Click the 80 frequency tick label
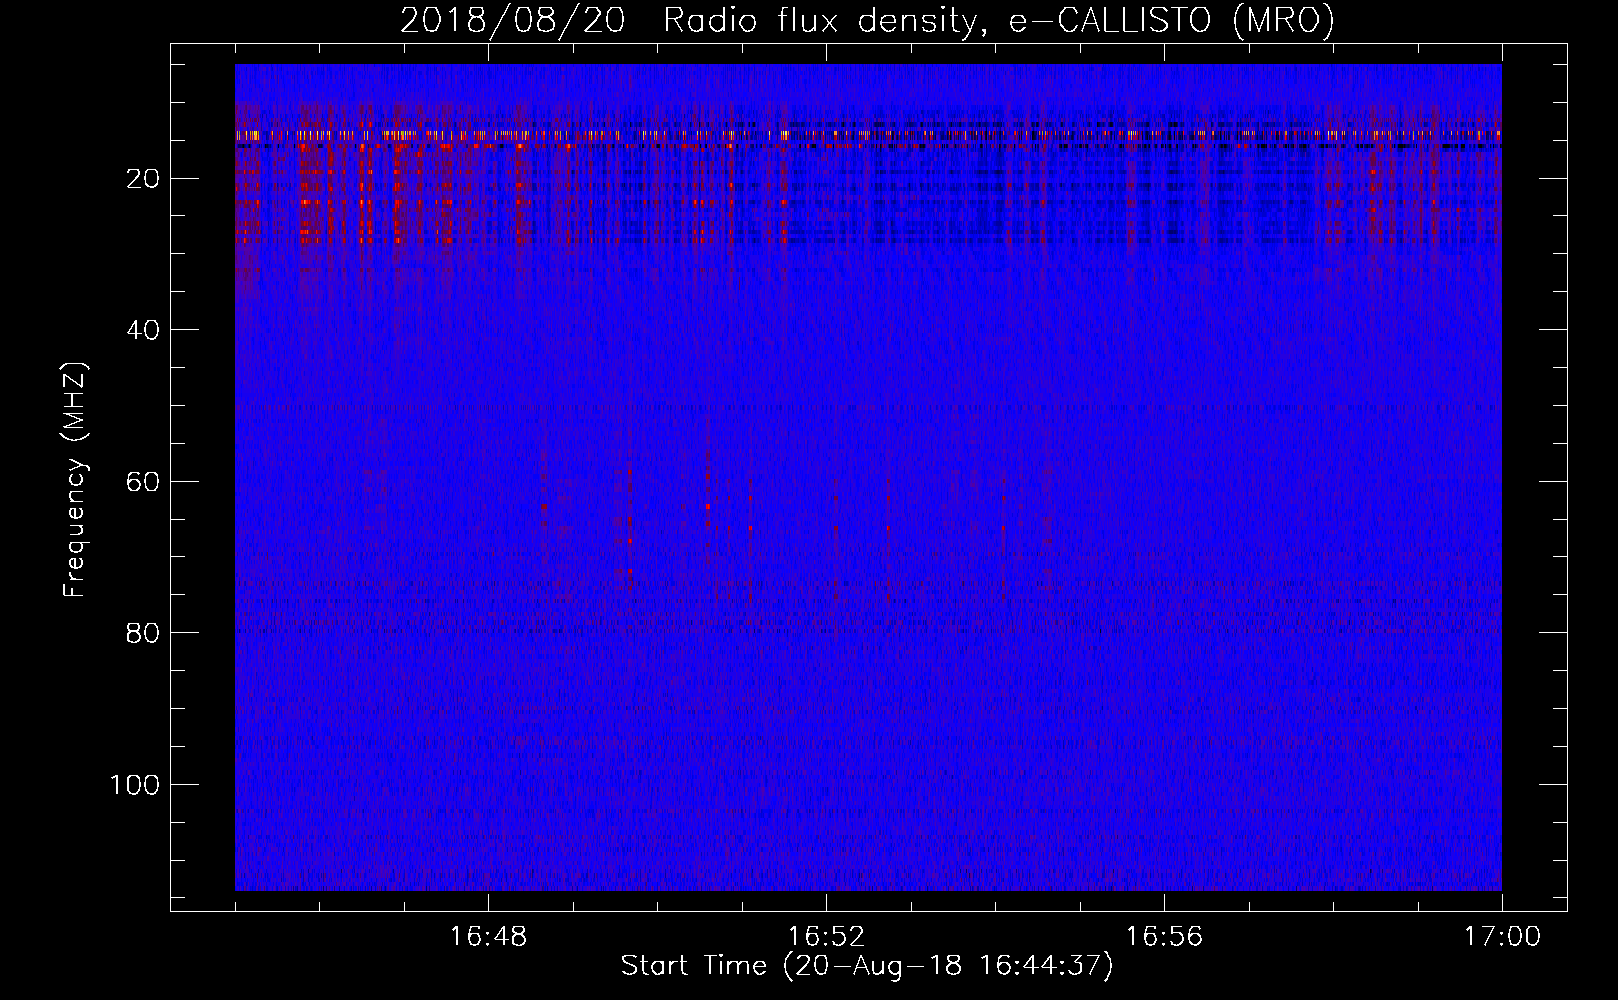 click(x=143, y=633)
